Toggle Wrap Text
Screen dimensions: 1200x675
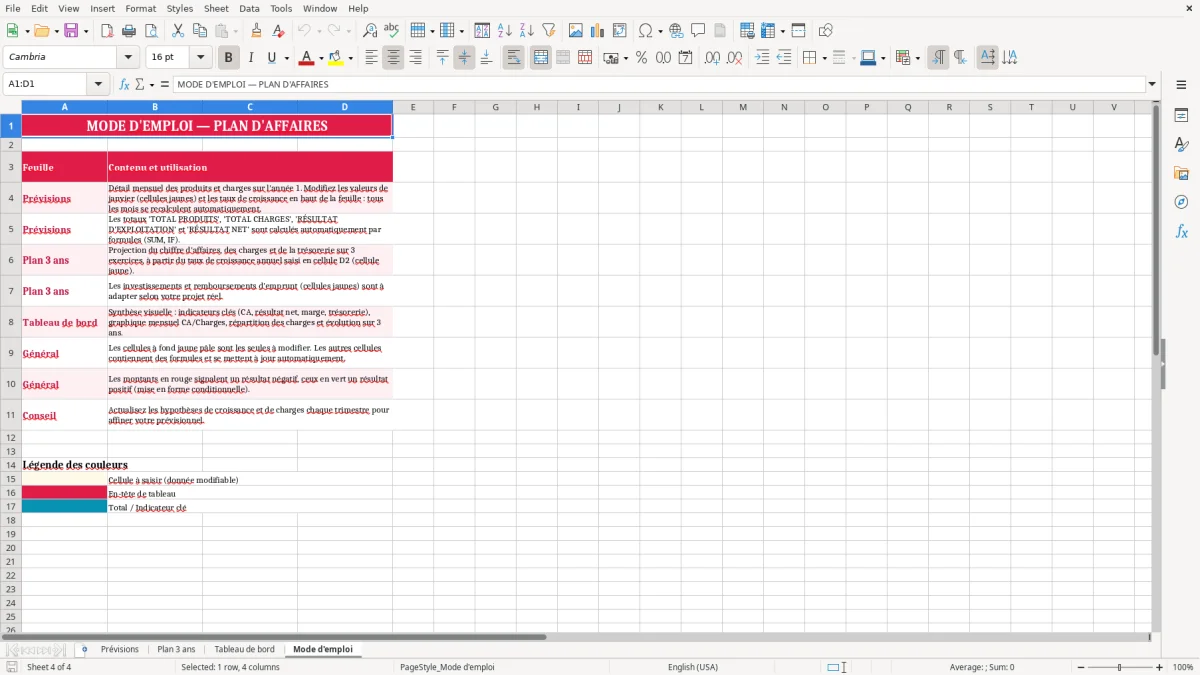click(514, 58)
